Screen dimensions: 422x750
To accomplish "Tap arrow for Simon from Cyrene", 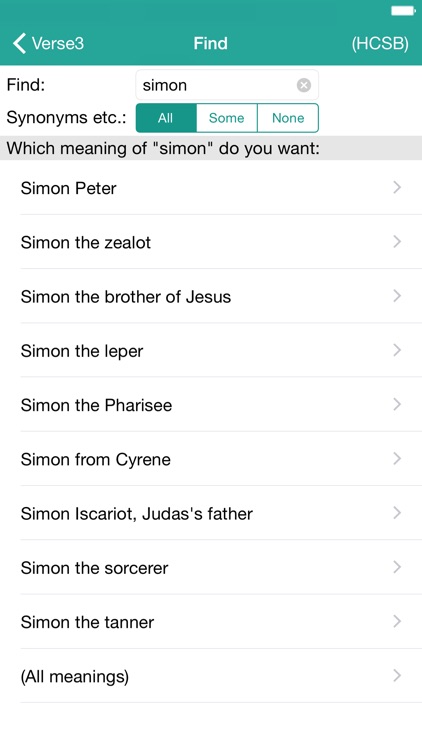I will [397, 459].
